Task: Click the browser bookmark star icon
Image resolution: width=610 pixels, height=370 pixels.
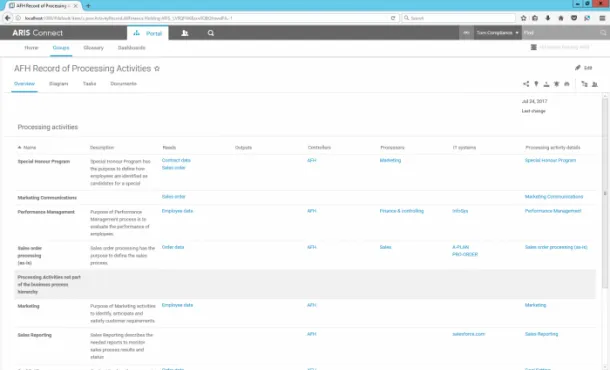Action: point(523,18)
